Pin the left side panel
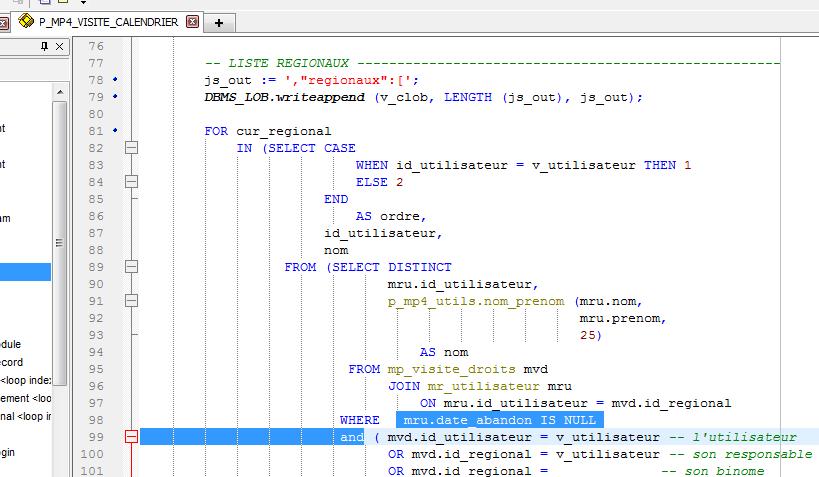This screenshot has width=819, height=477. (x=44, y=47)
